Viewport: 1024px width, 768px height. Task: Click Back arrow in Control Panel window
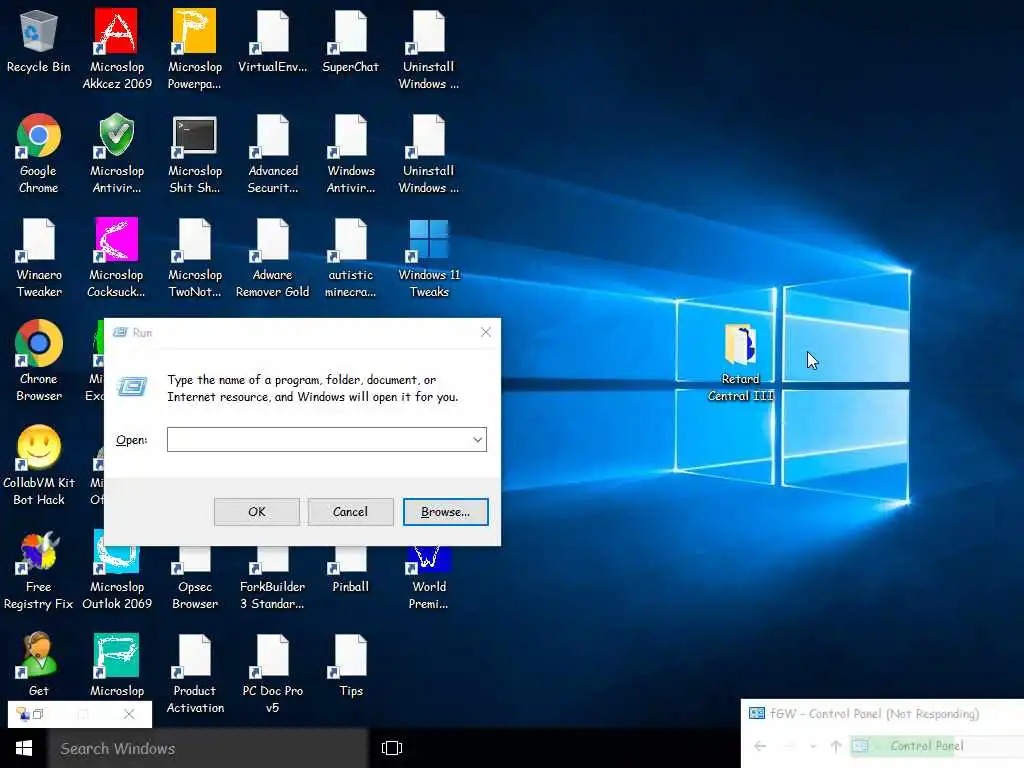click(x=760, y=746)
